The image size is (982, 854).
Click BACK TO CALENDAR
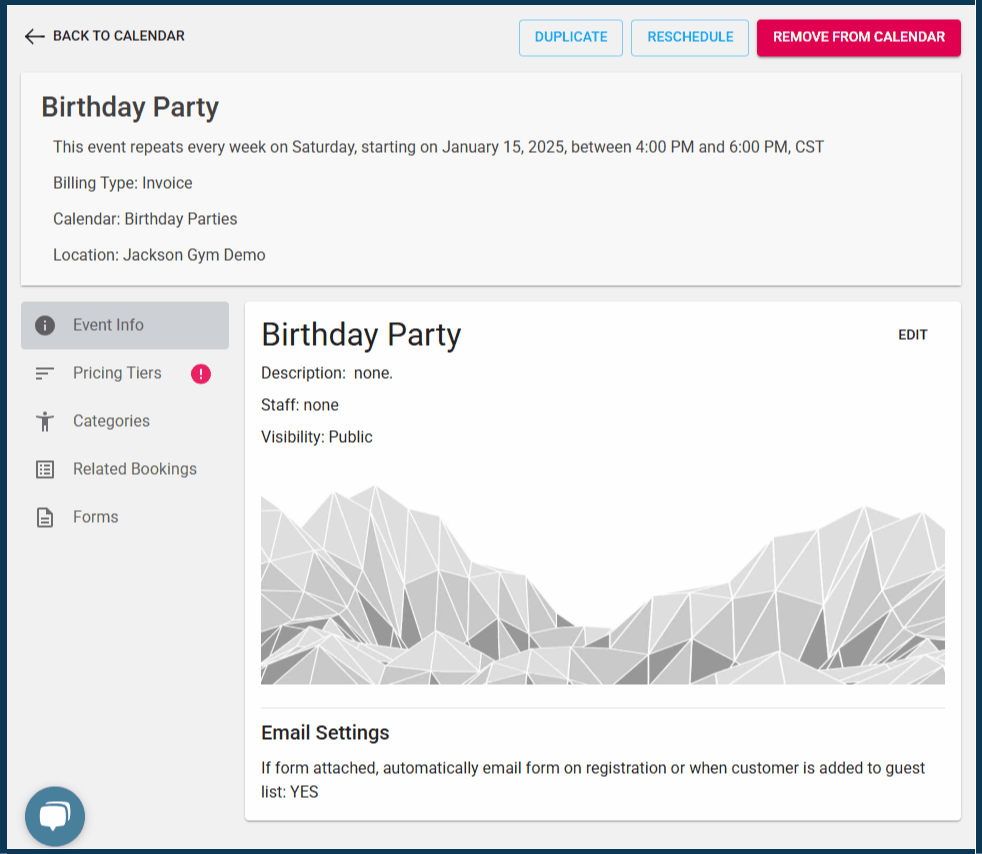(x=120, y=36)
